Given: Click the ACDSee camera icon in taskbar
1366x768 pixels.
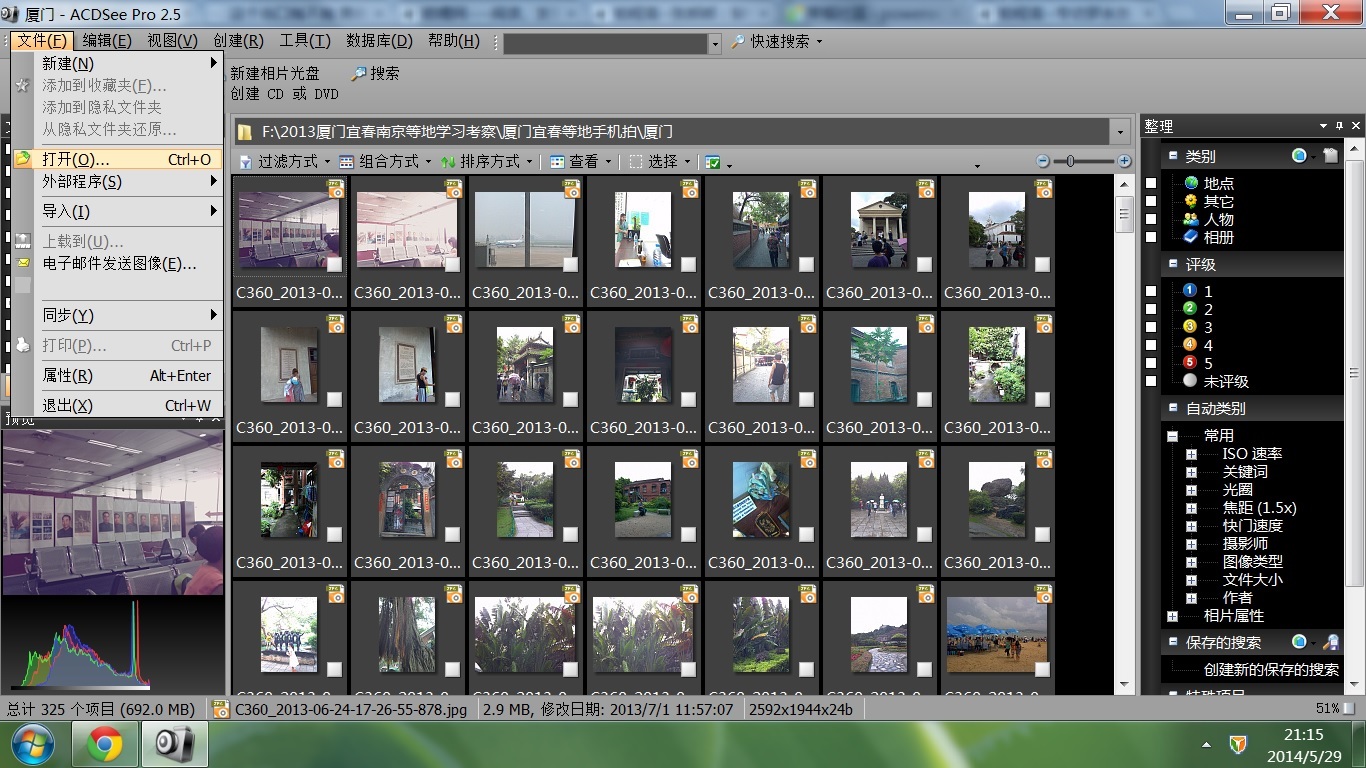Looking at the screenshot, I should [x=174, y=744].
